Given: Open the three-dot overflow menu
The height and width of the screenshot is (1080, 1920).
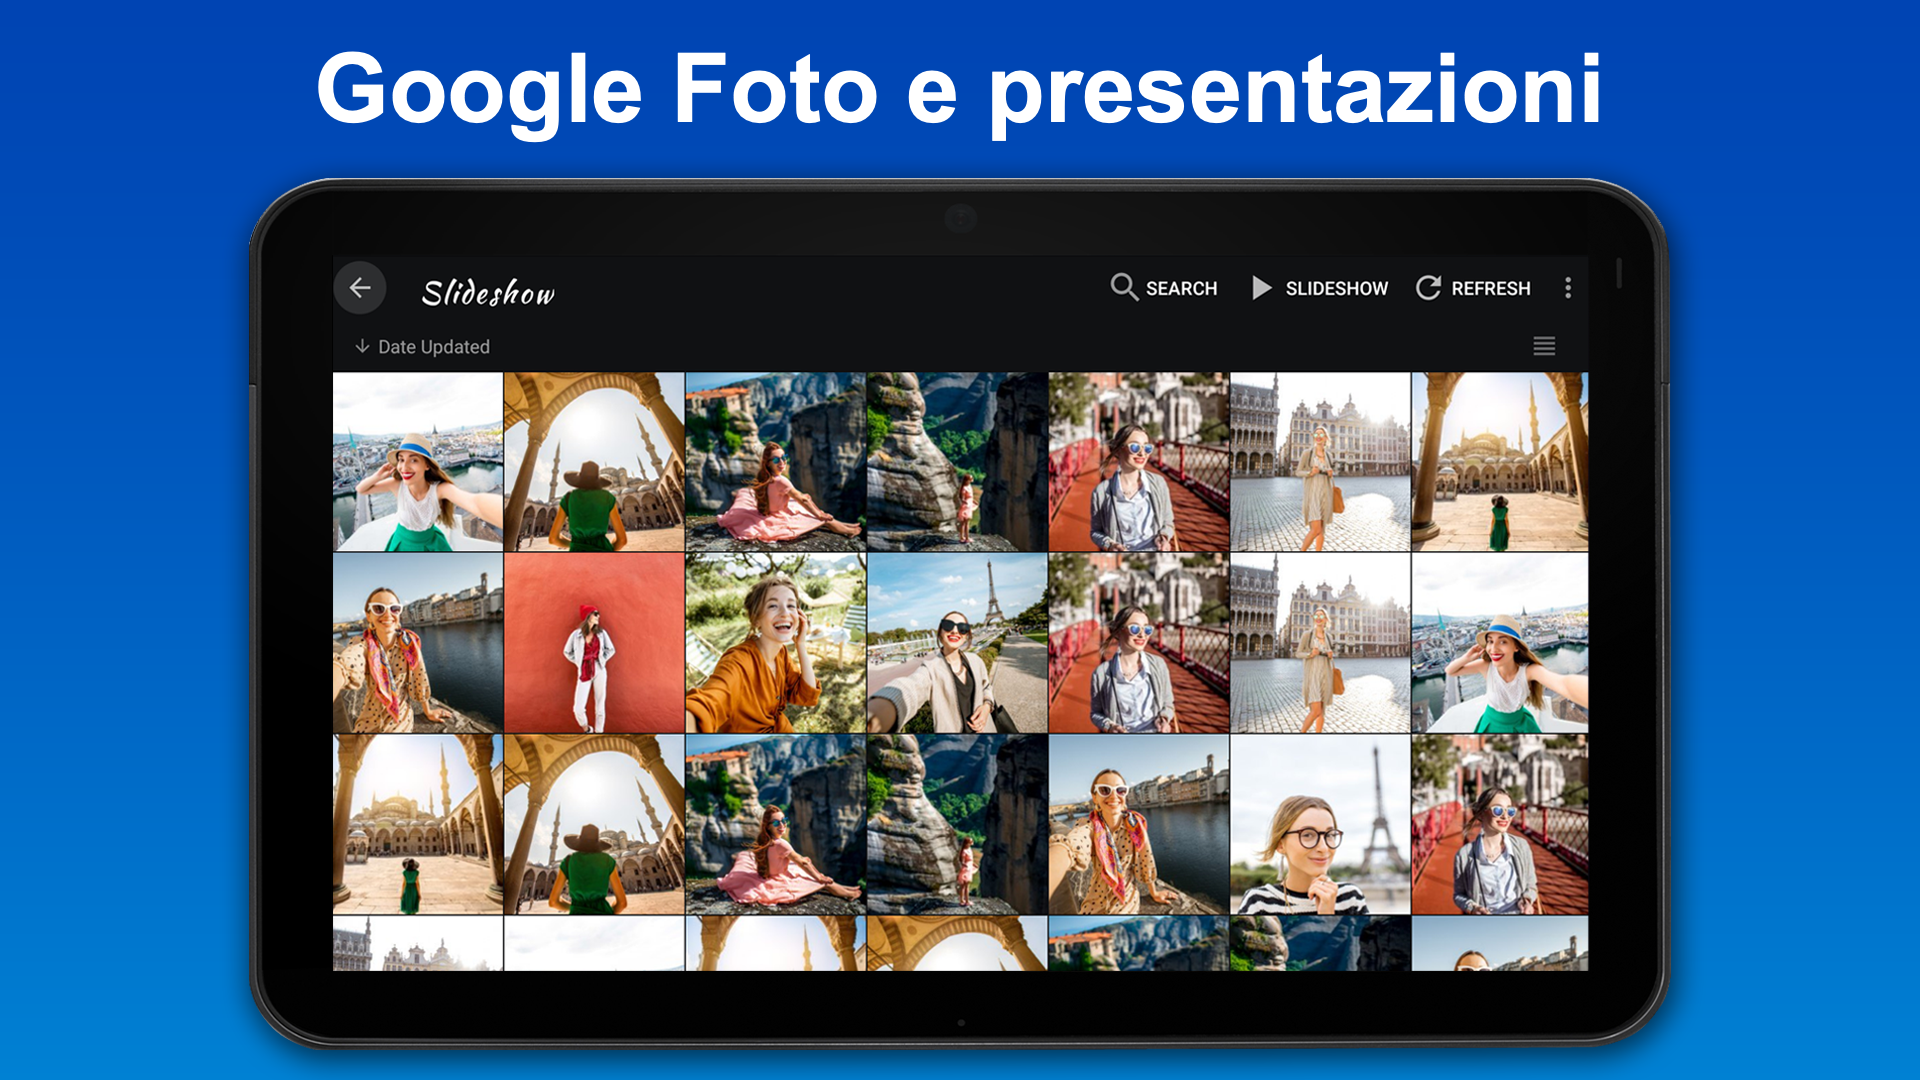Looking at the screenshot, I should 1567,288.
